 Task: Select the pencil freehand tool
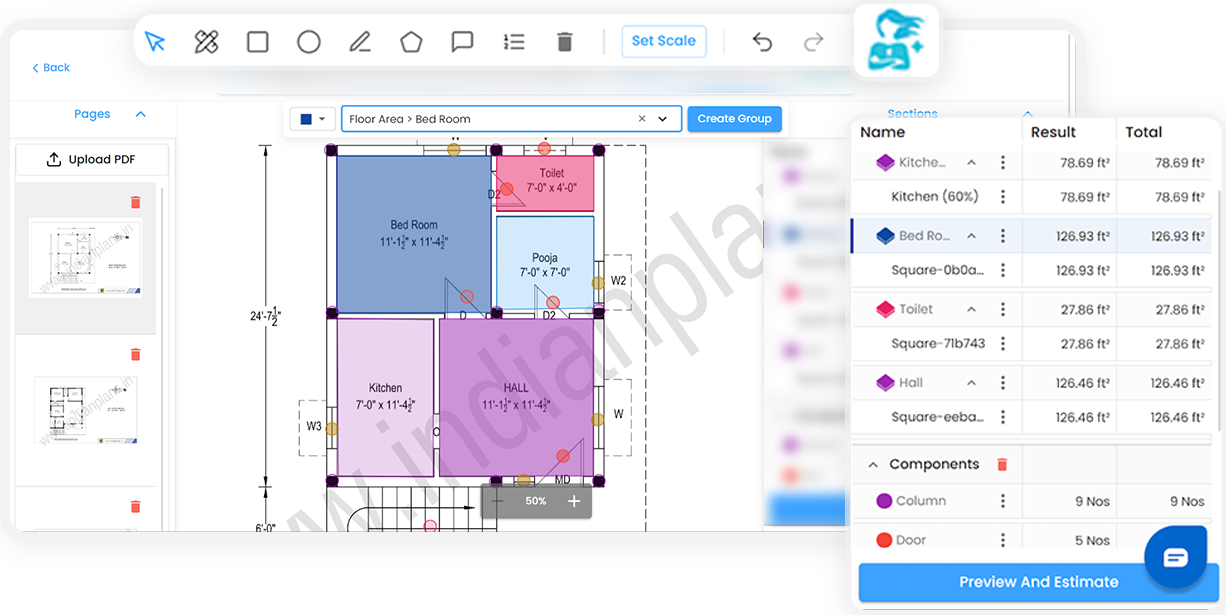point(360,41)
